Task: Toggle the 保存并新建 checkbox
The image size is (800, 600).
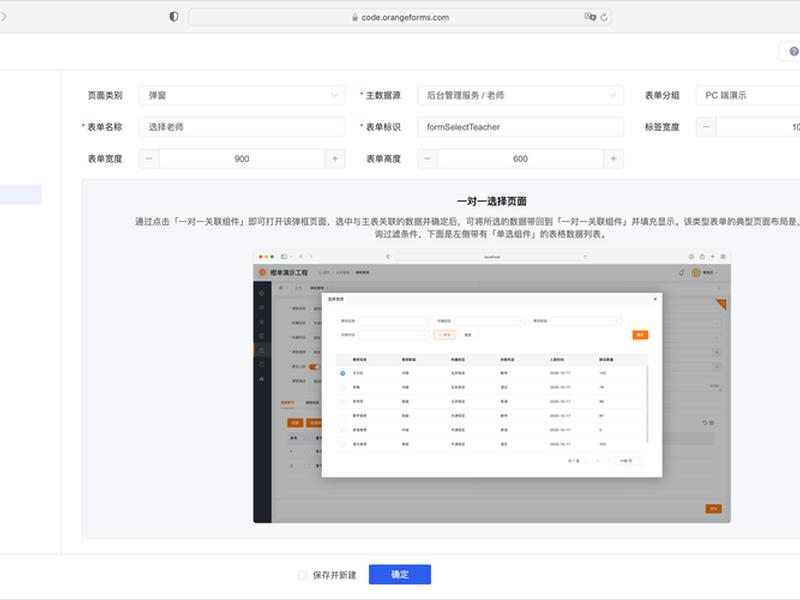Action: (302, 575)
